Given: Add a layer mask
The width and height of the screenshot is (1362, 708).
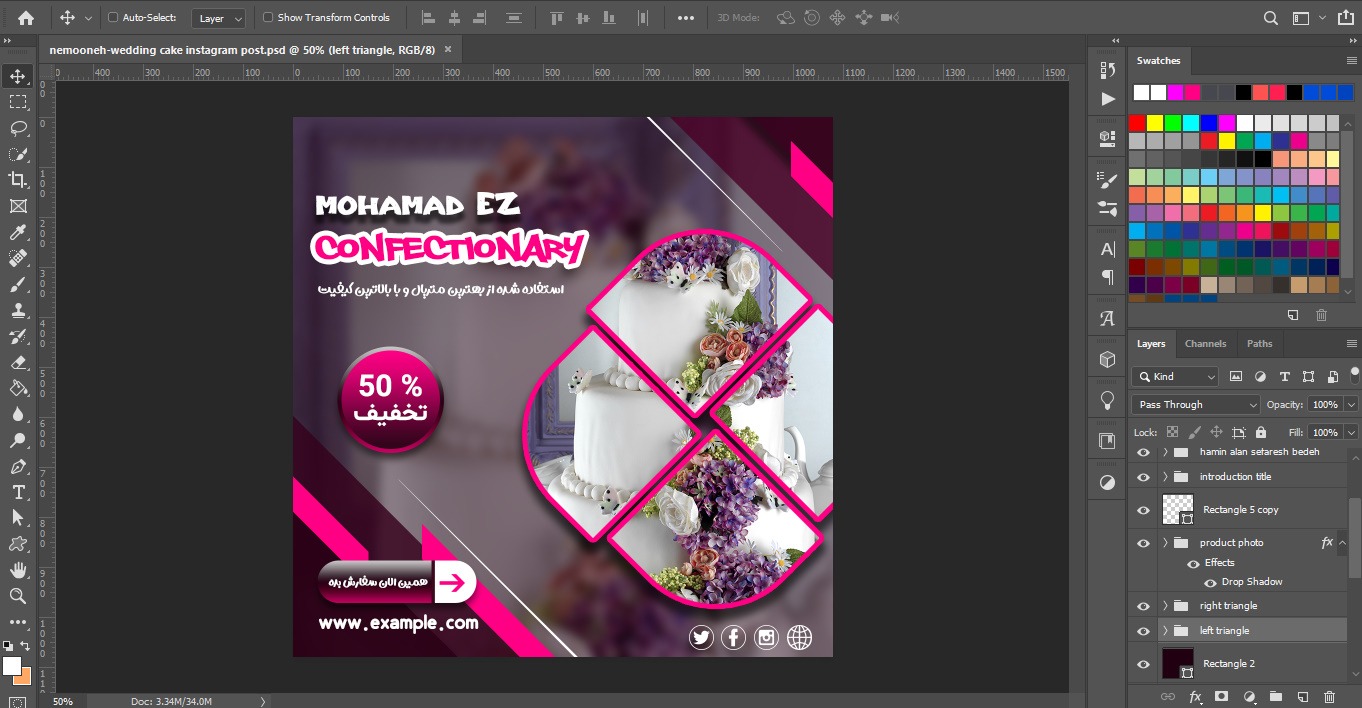Looking at the screenshot, I should 1221,696.
